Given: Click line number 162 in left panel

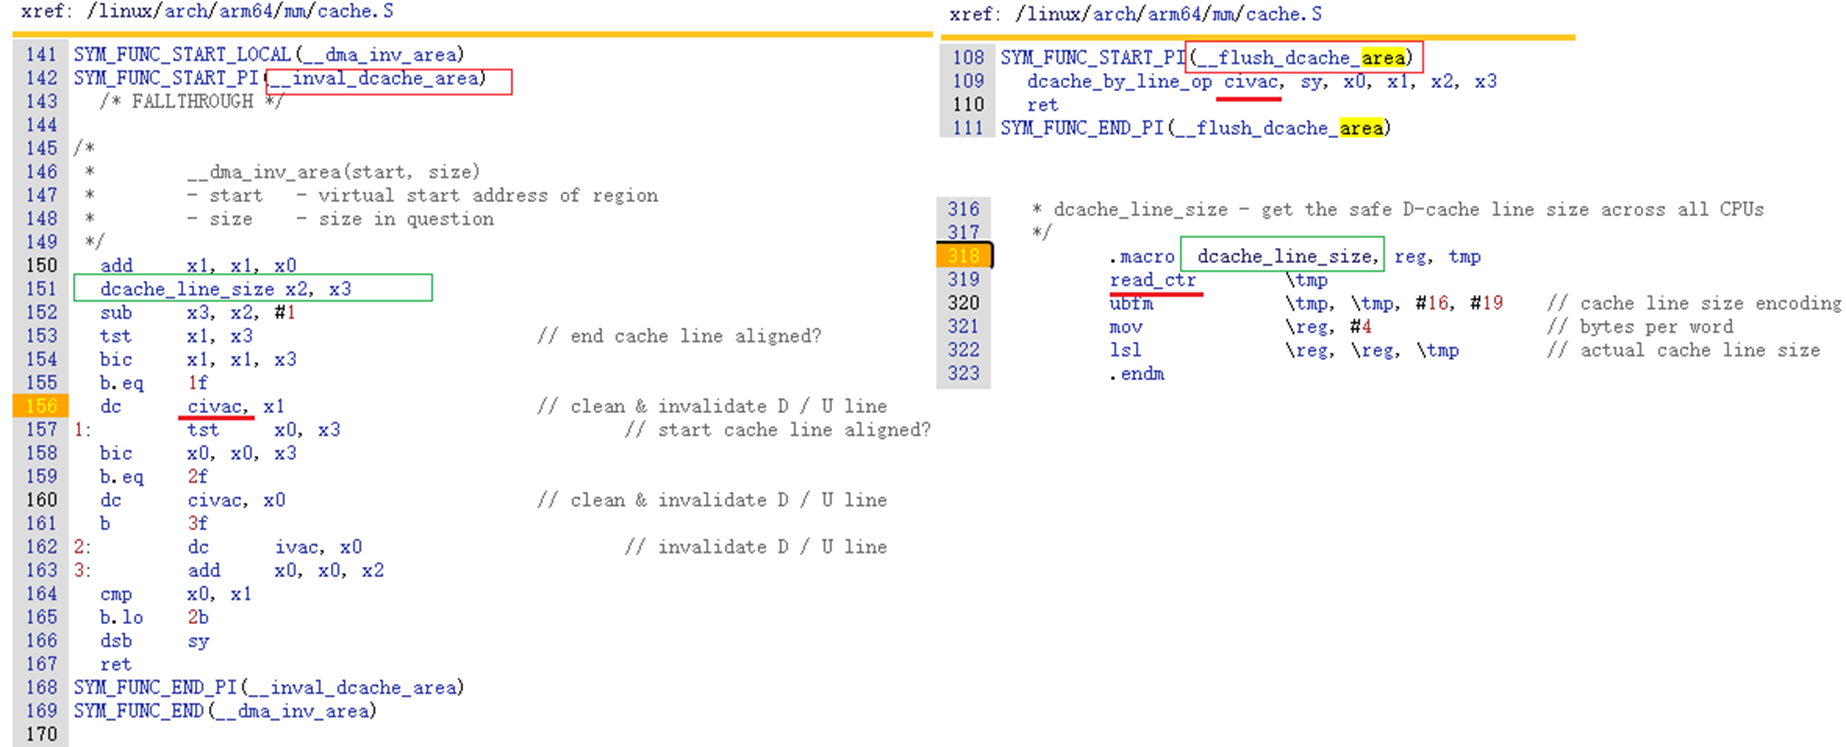Looking at the screenshot, I should pyautogui.click(x=41, y=547).
